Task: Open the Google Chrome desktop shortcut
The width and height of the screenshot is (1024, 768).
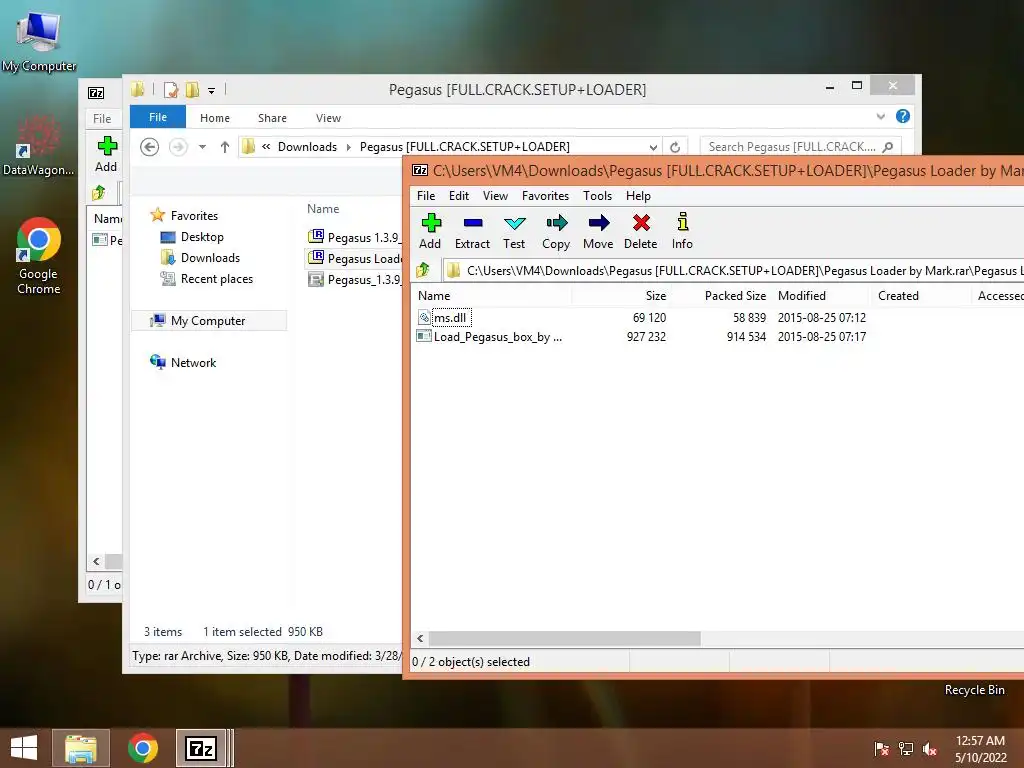Action: coord(39,256)
